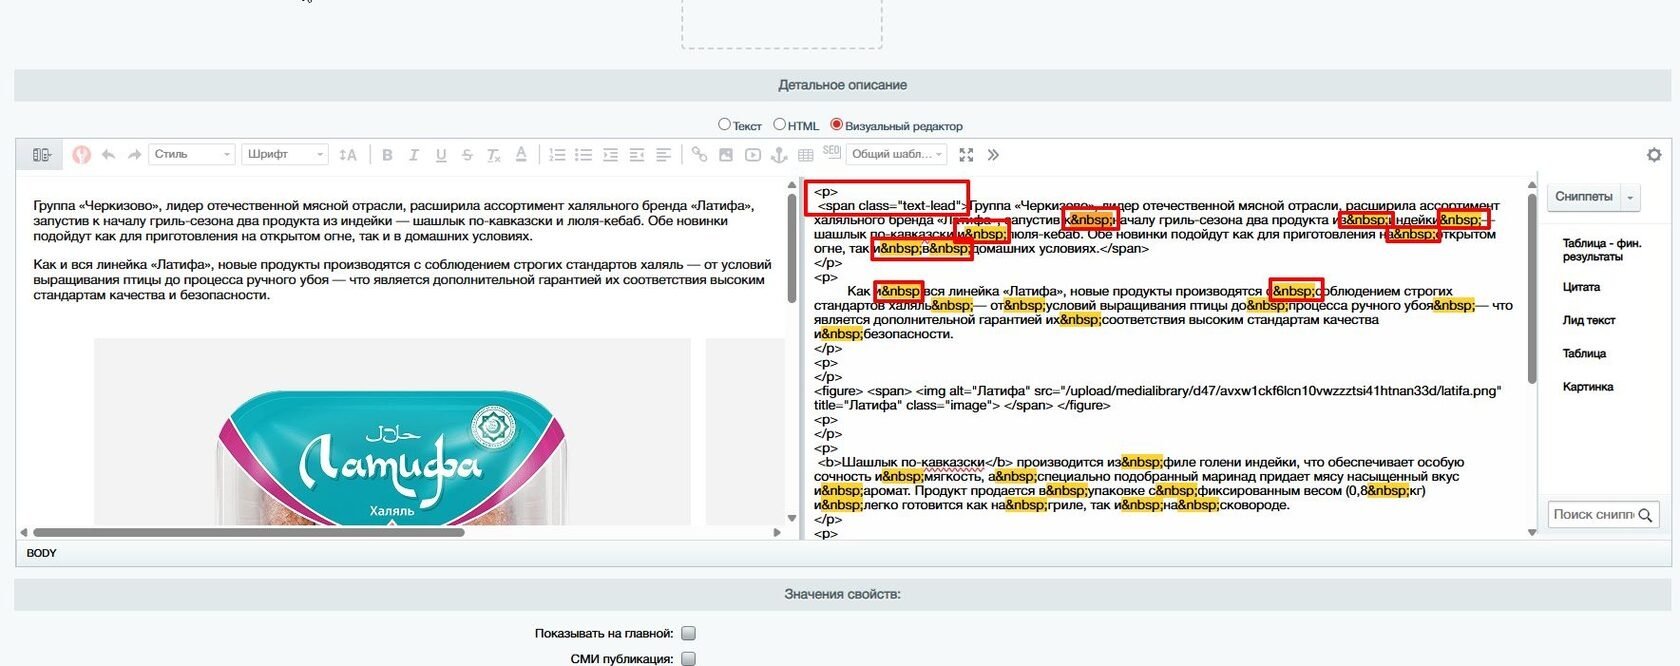Click the code pane scroll-down arrow
The height and width of the screenshot is (666, 1680).
(1532, 533)
